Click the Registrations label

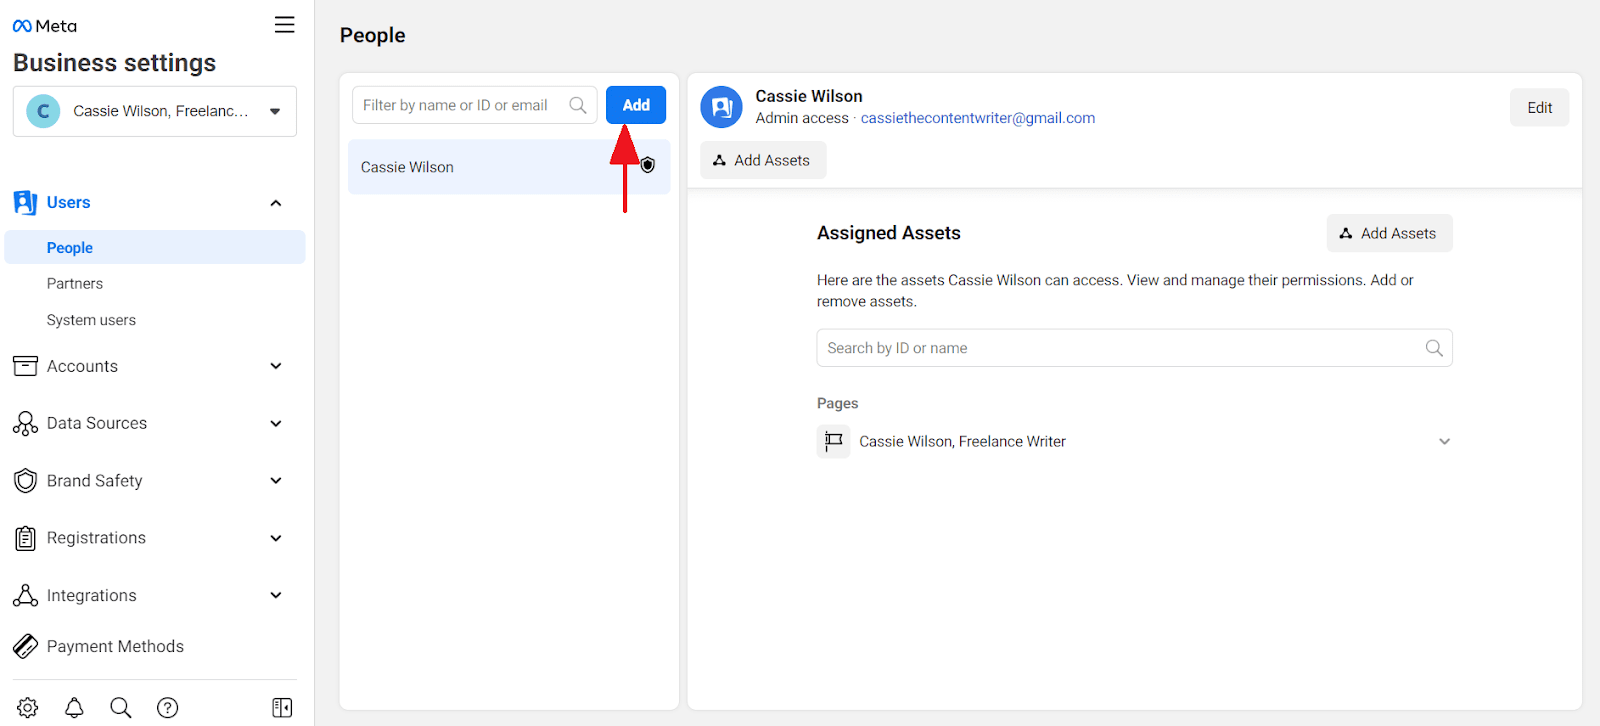click(97, 538)
